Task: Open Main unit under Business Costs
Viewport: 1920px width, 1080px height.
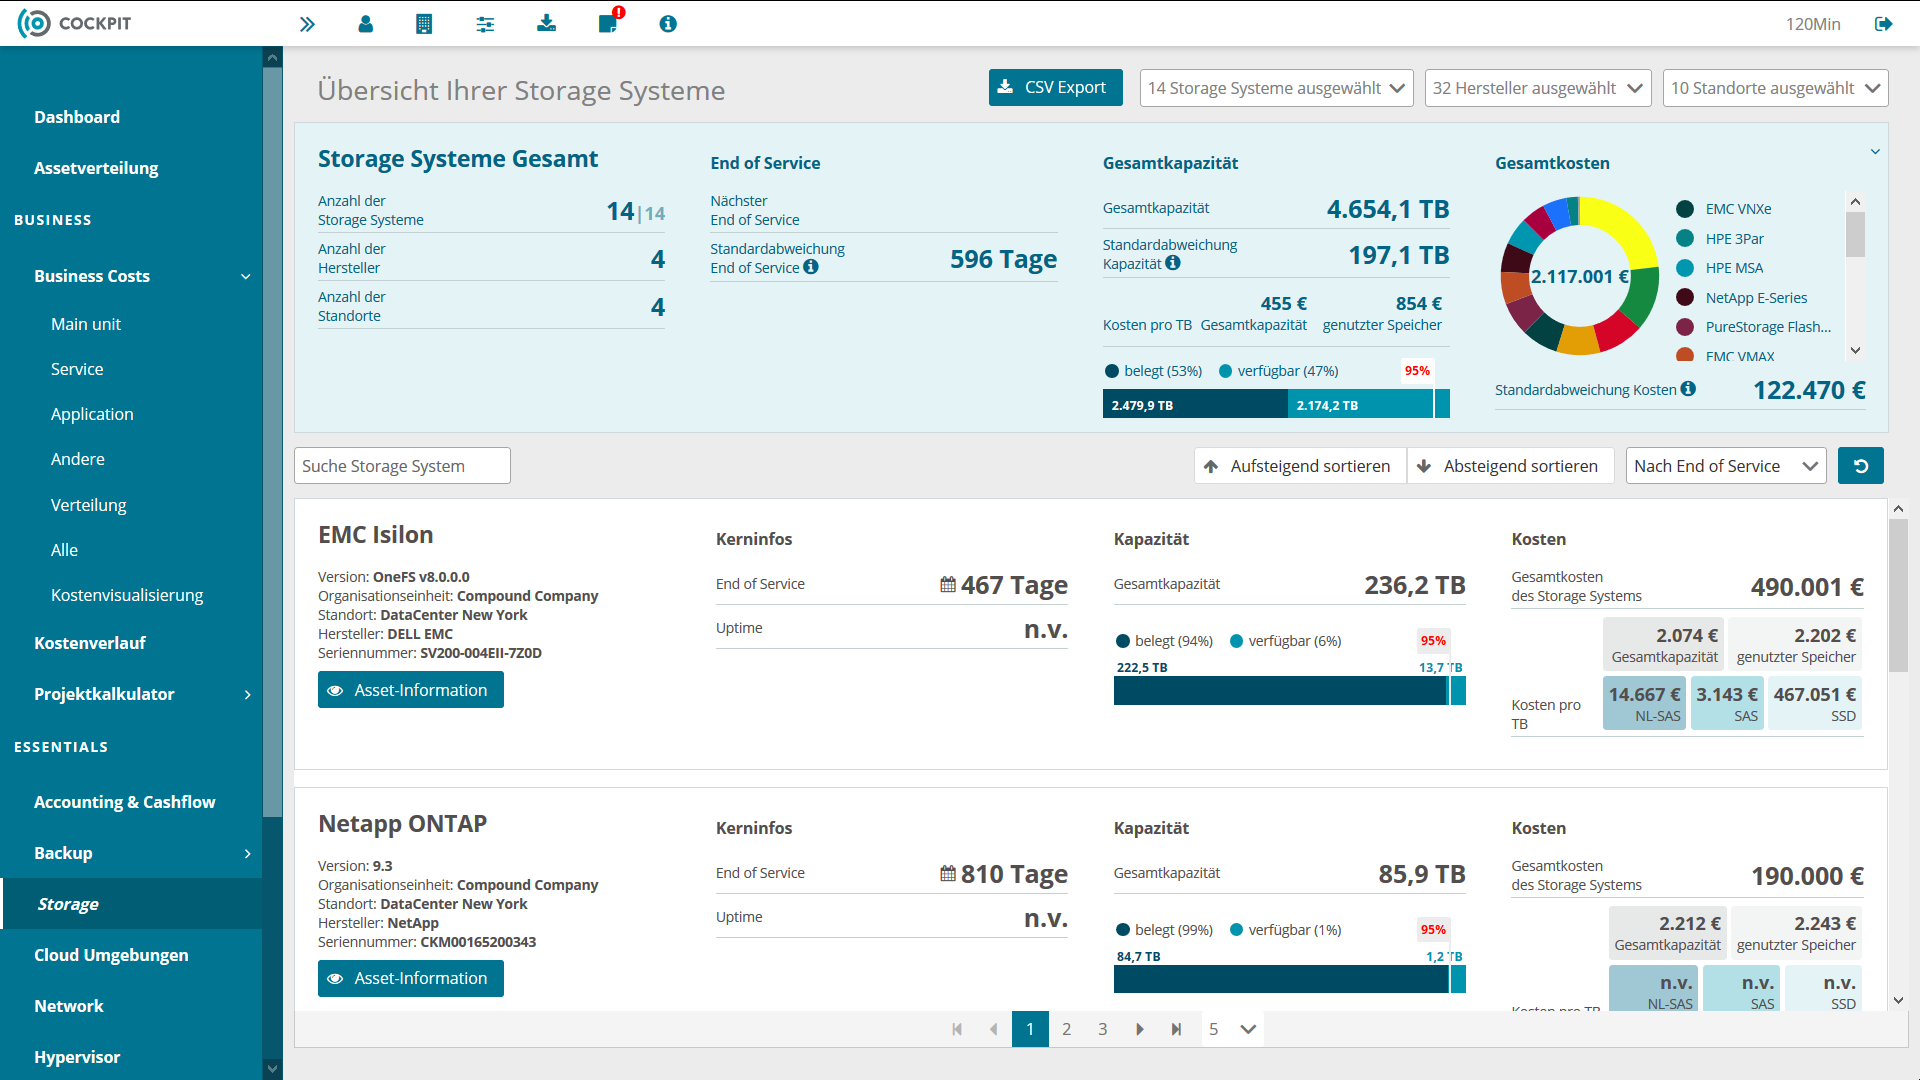Action: (86, 324)
